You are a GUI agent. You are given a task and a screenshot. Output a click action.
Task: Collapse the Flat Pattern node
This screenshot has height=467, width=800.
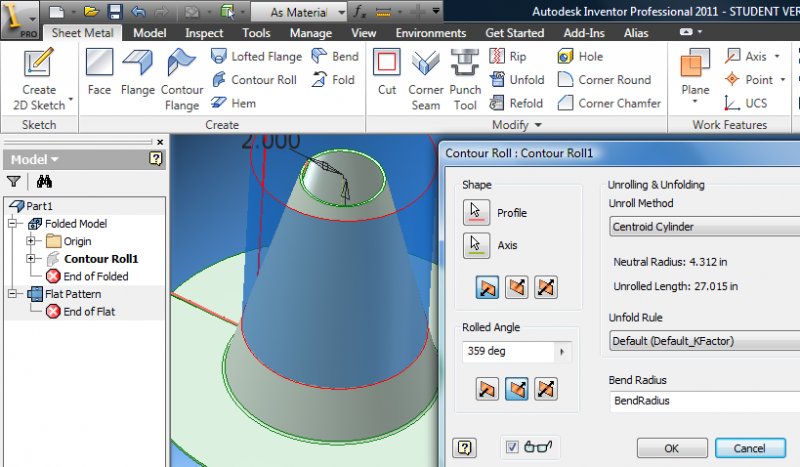click(13, 293)
